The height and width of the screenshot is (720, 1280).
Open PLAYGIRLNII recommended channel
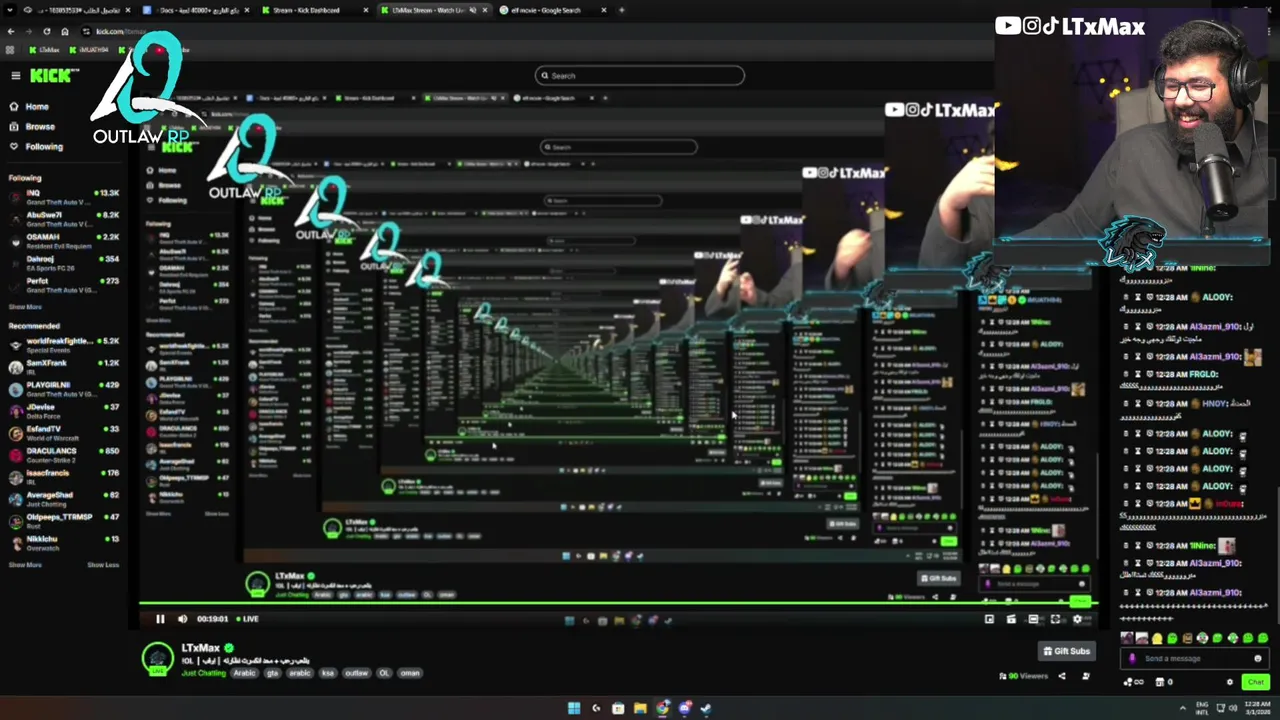[x=64, y=388]
